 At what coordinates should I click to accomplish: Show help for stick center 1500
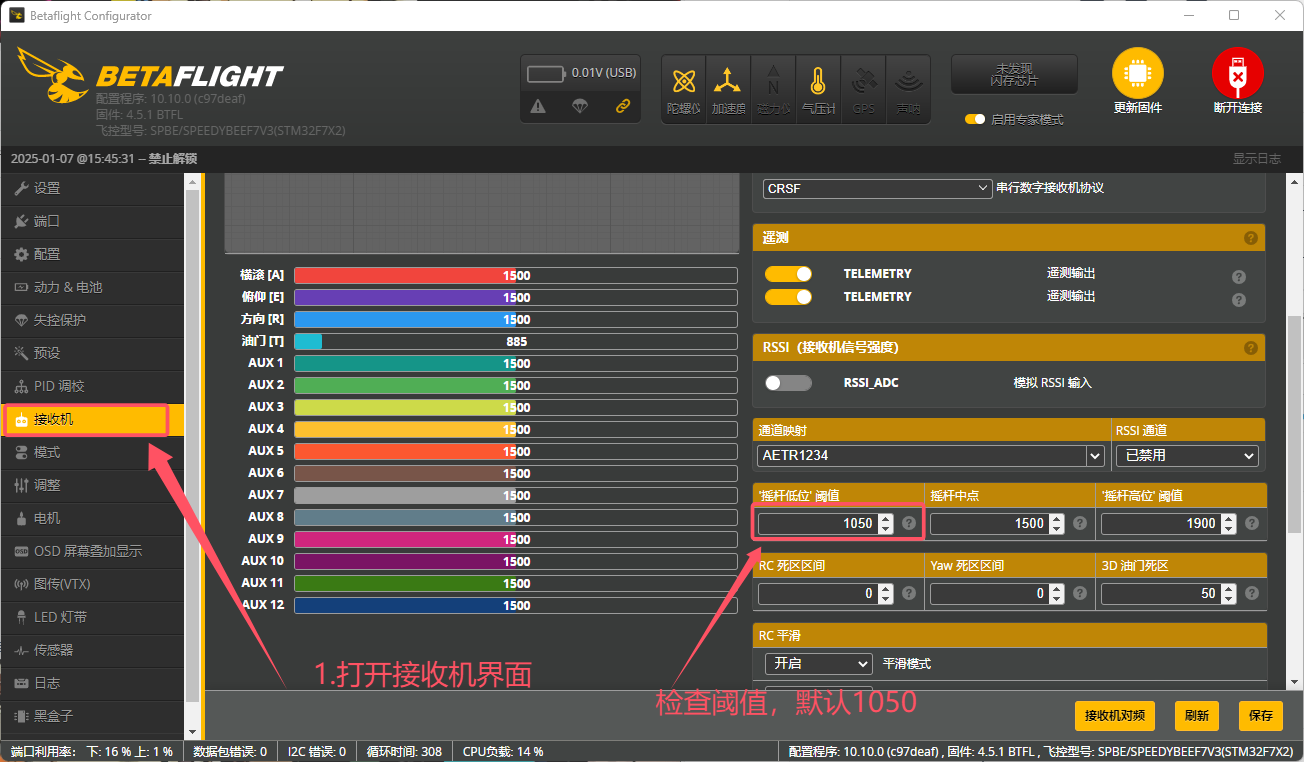tap(1080, 523)
